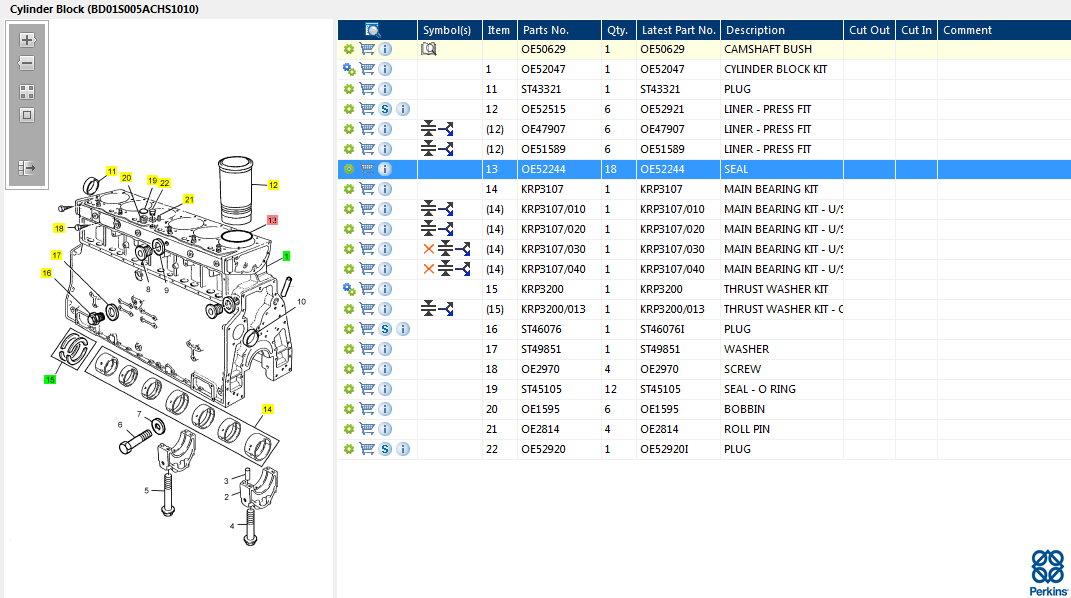
Task: Open info for SCREW OE2970
Action: 385,369
